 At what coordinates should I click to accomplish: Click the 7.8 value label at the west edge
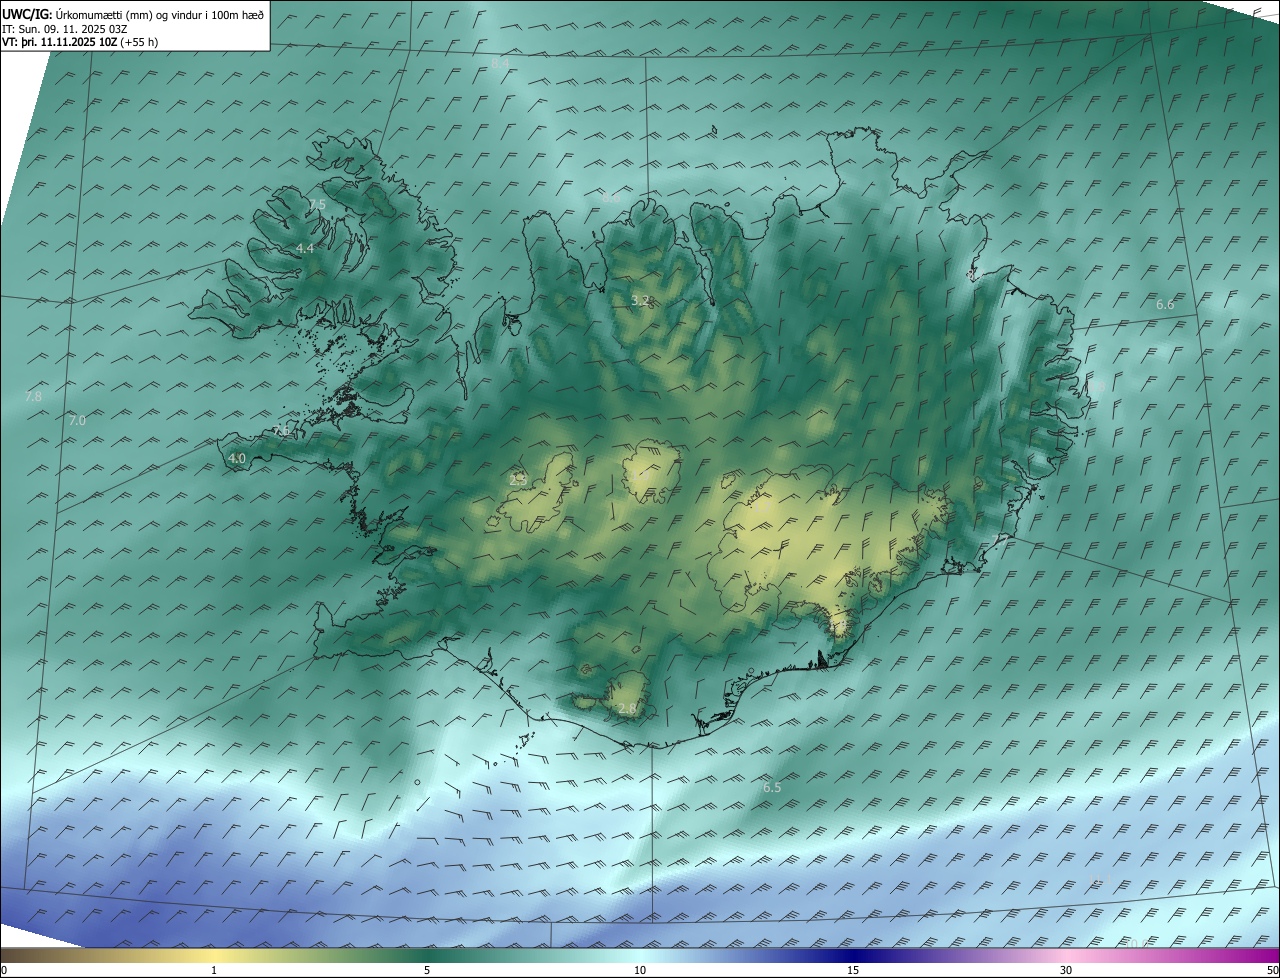tap(33, 397)
